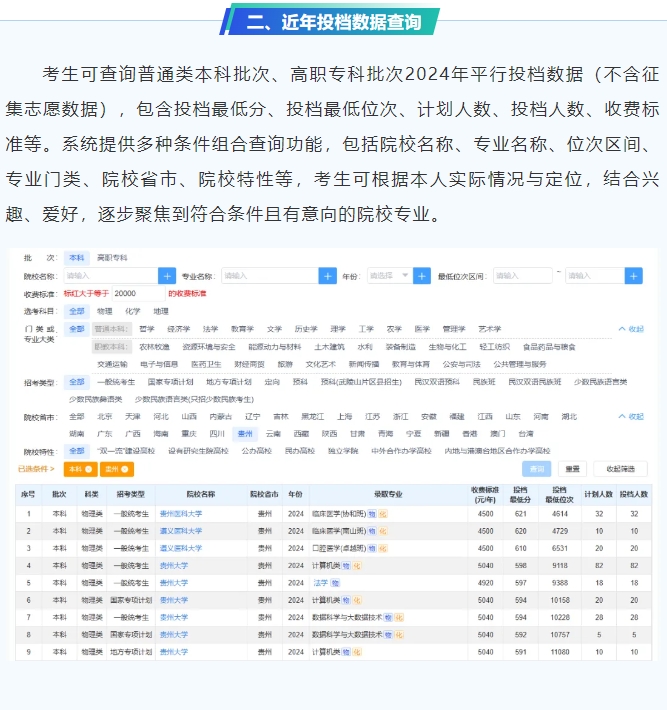The height and width of the screenshot is (710, 667).
Task: Select 地理 in 选考科目 filter
Action: click(161, 312)
